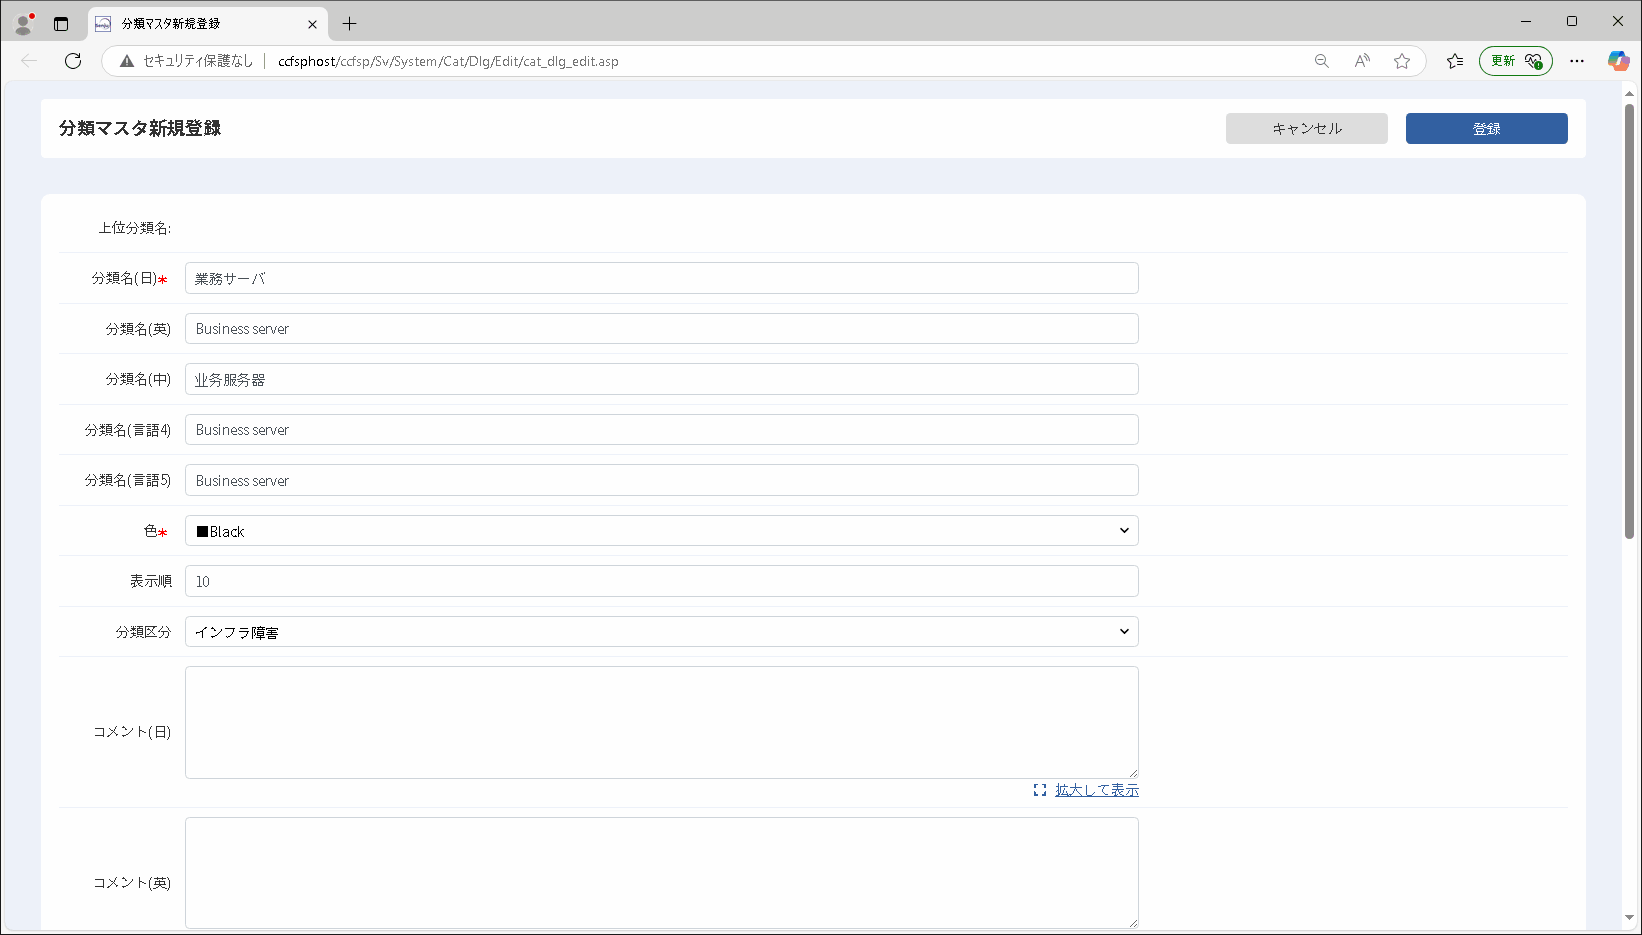Screen dimensions: 1642x935
Task: Click the 拡大して表示 link
Action: click(1097, 790)
